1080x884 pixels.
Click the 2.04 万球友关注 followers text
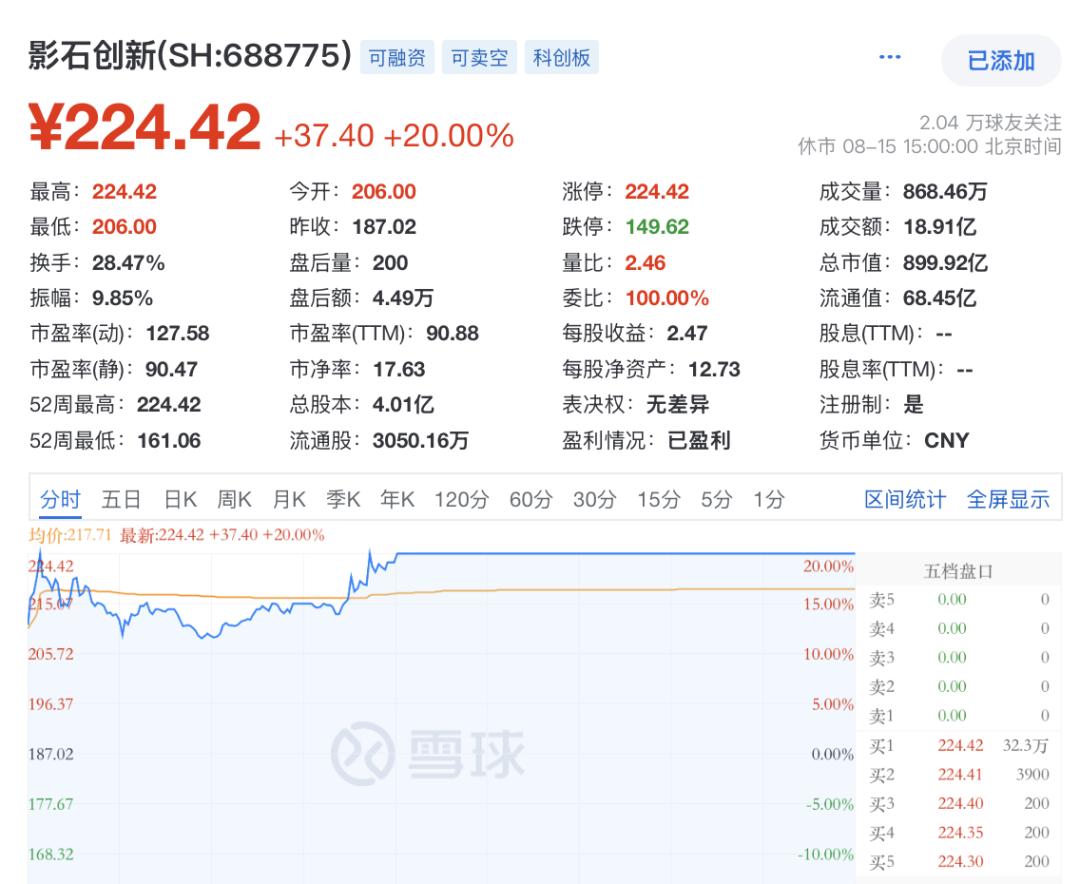pos(990,123)
